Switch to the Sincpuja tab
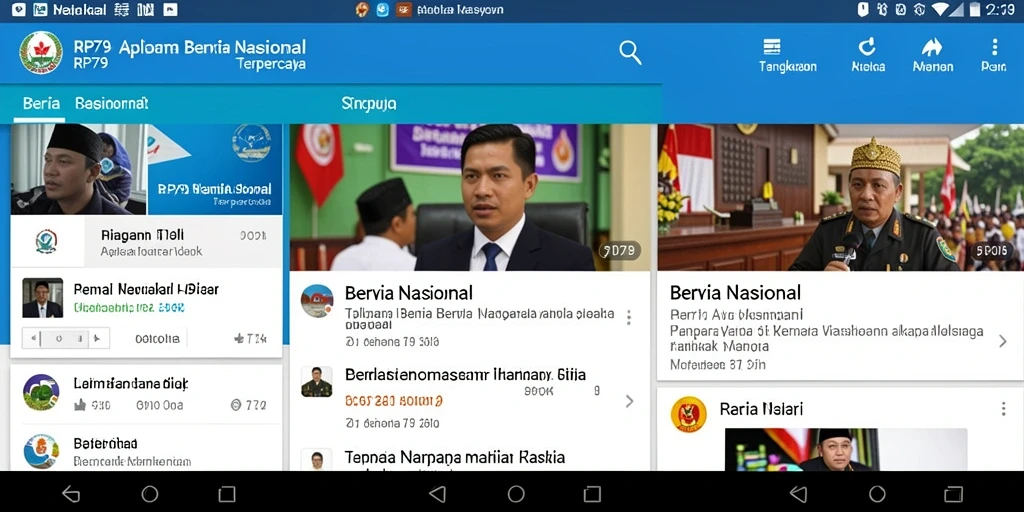 368,104
